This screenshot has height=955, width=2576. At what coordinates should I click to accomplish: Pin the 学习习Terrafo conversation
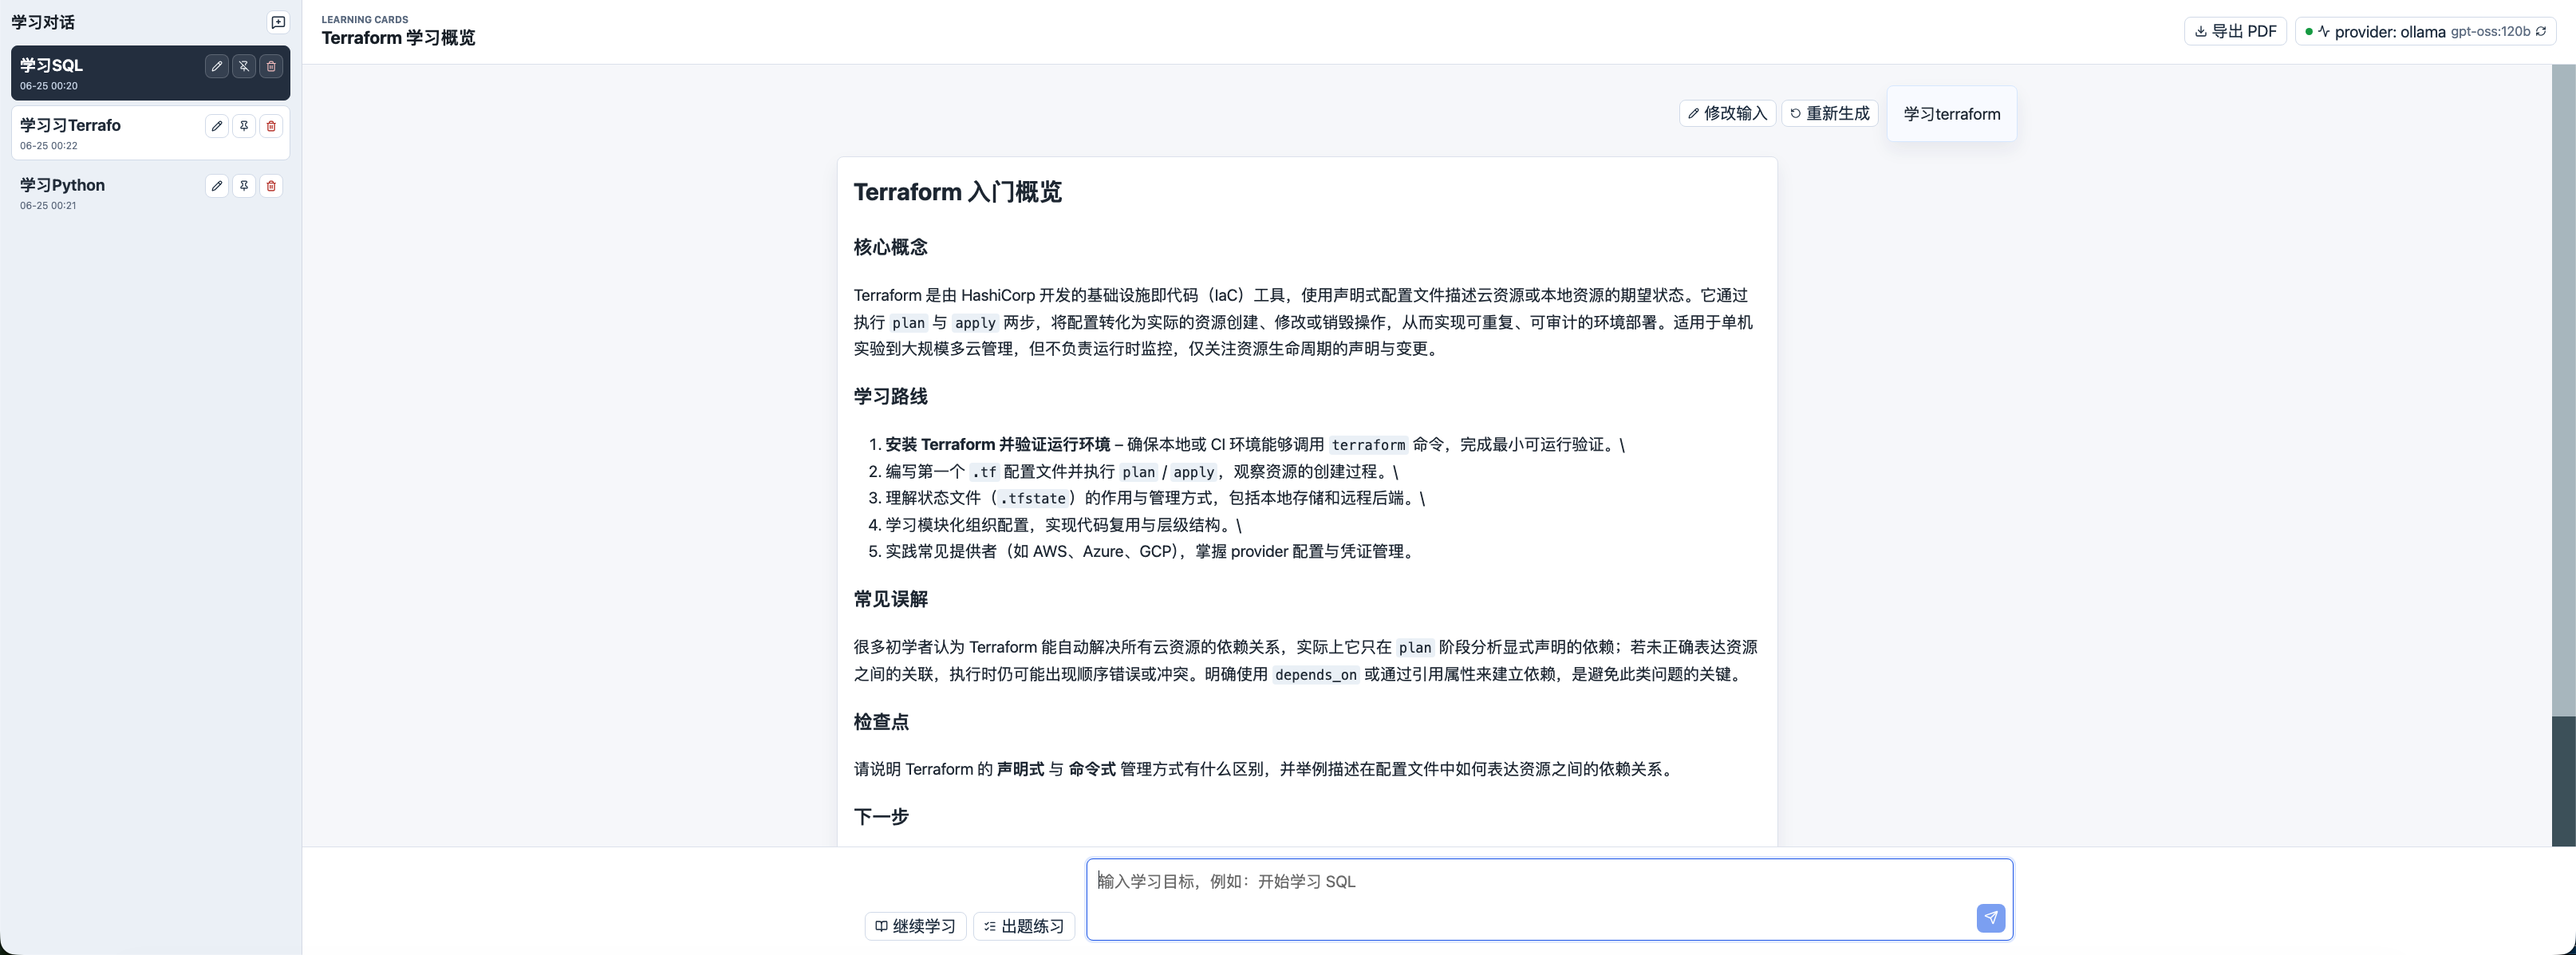coord(244,126)
